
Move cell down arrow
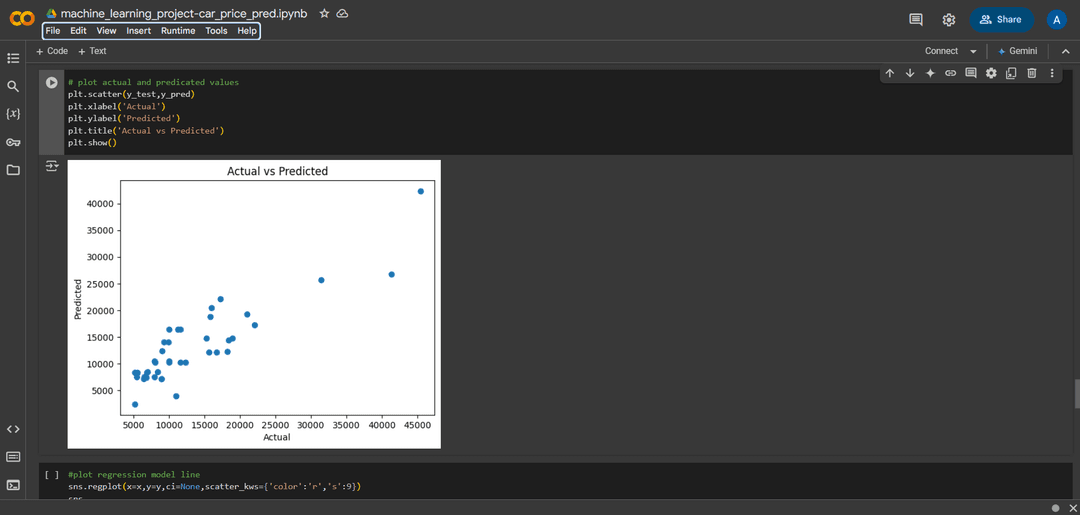click(910, 73)
